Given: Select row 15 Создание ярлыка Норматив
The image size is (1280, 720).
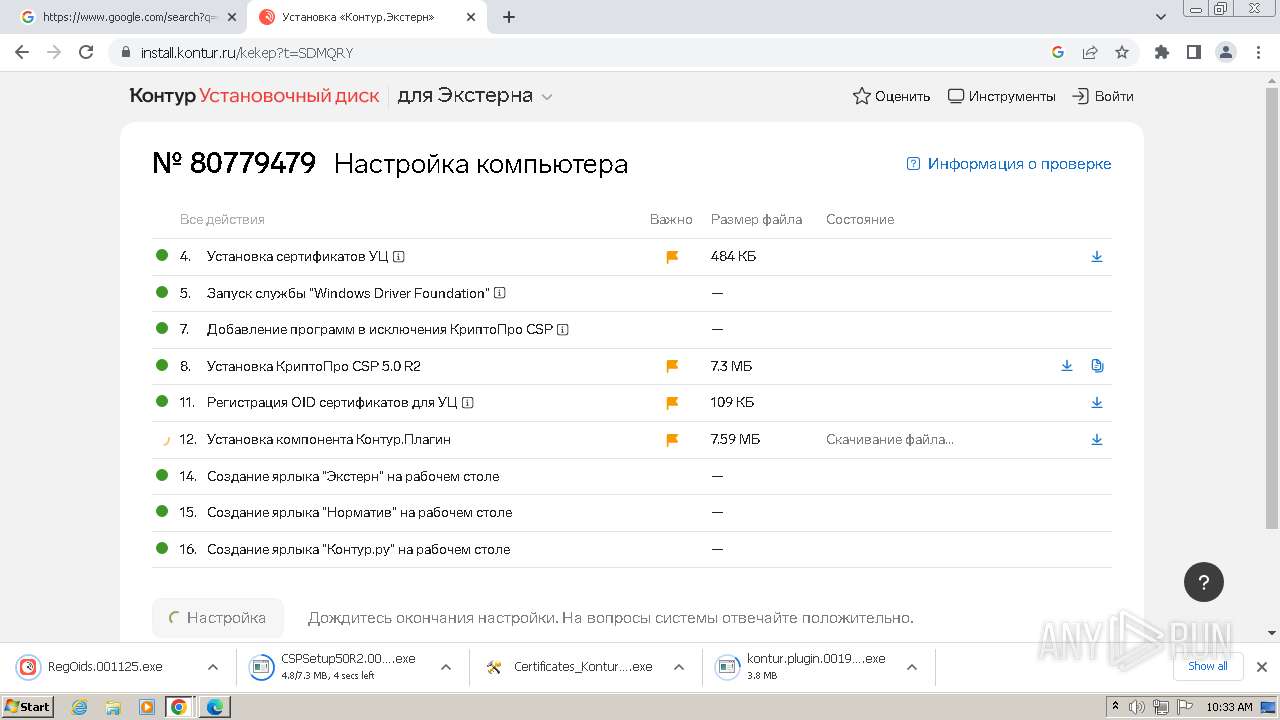Looking at the screenshot, I should pyautogui.click(x=632, y=512).
